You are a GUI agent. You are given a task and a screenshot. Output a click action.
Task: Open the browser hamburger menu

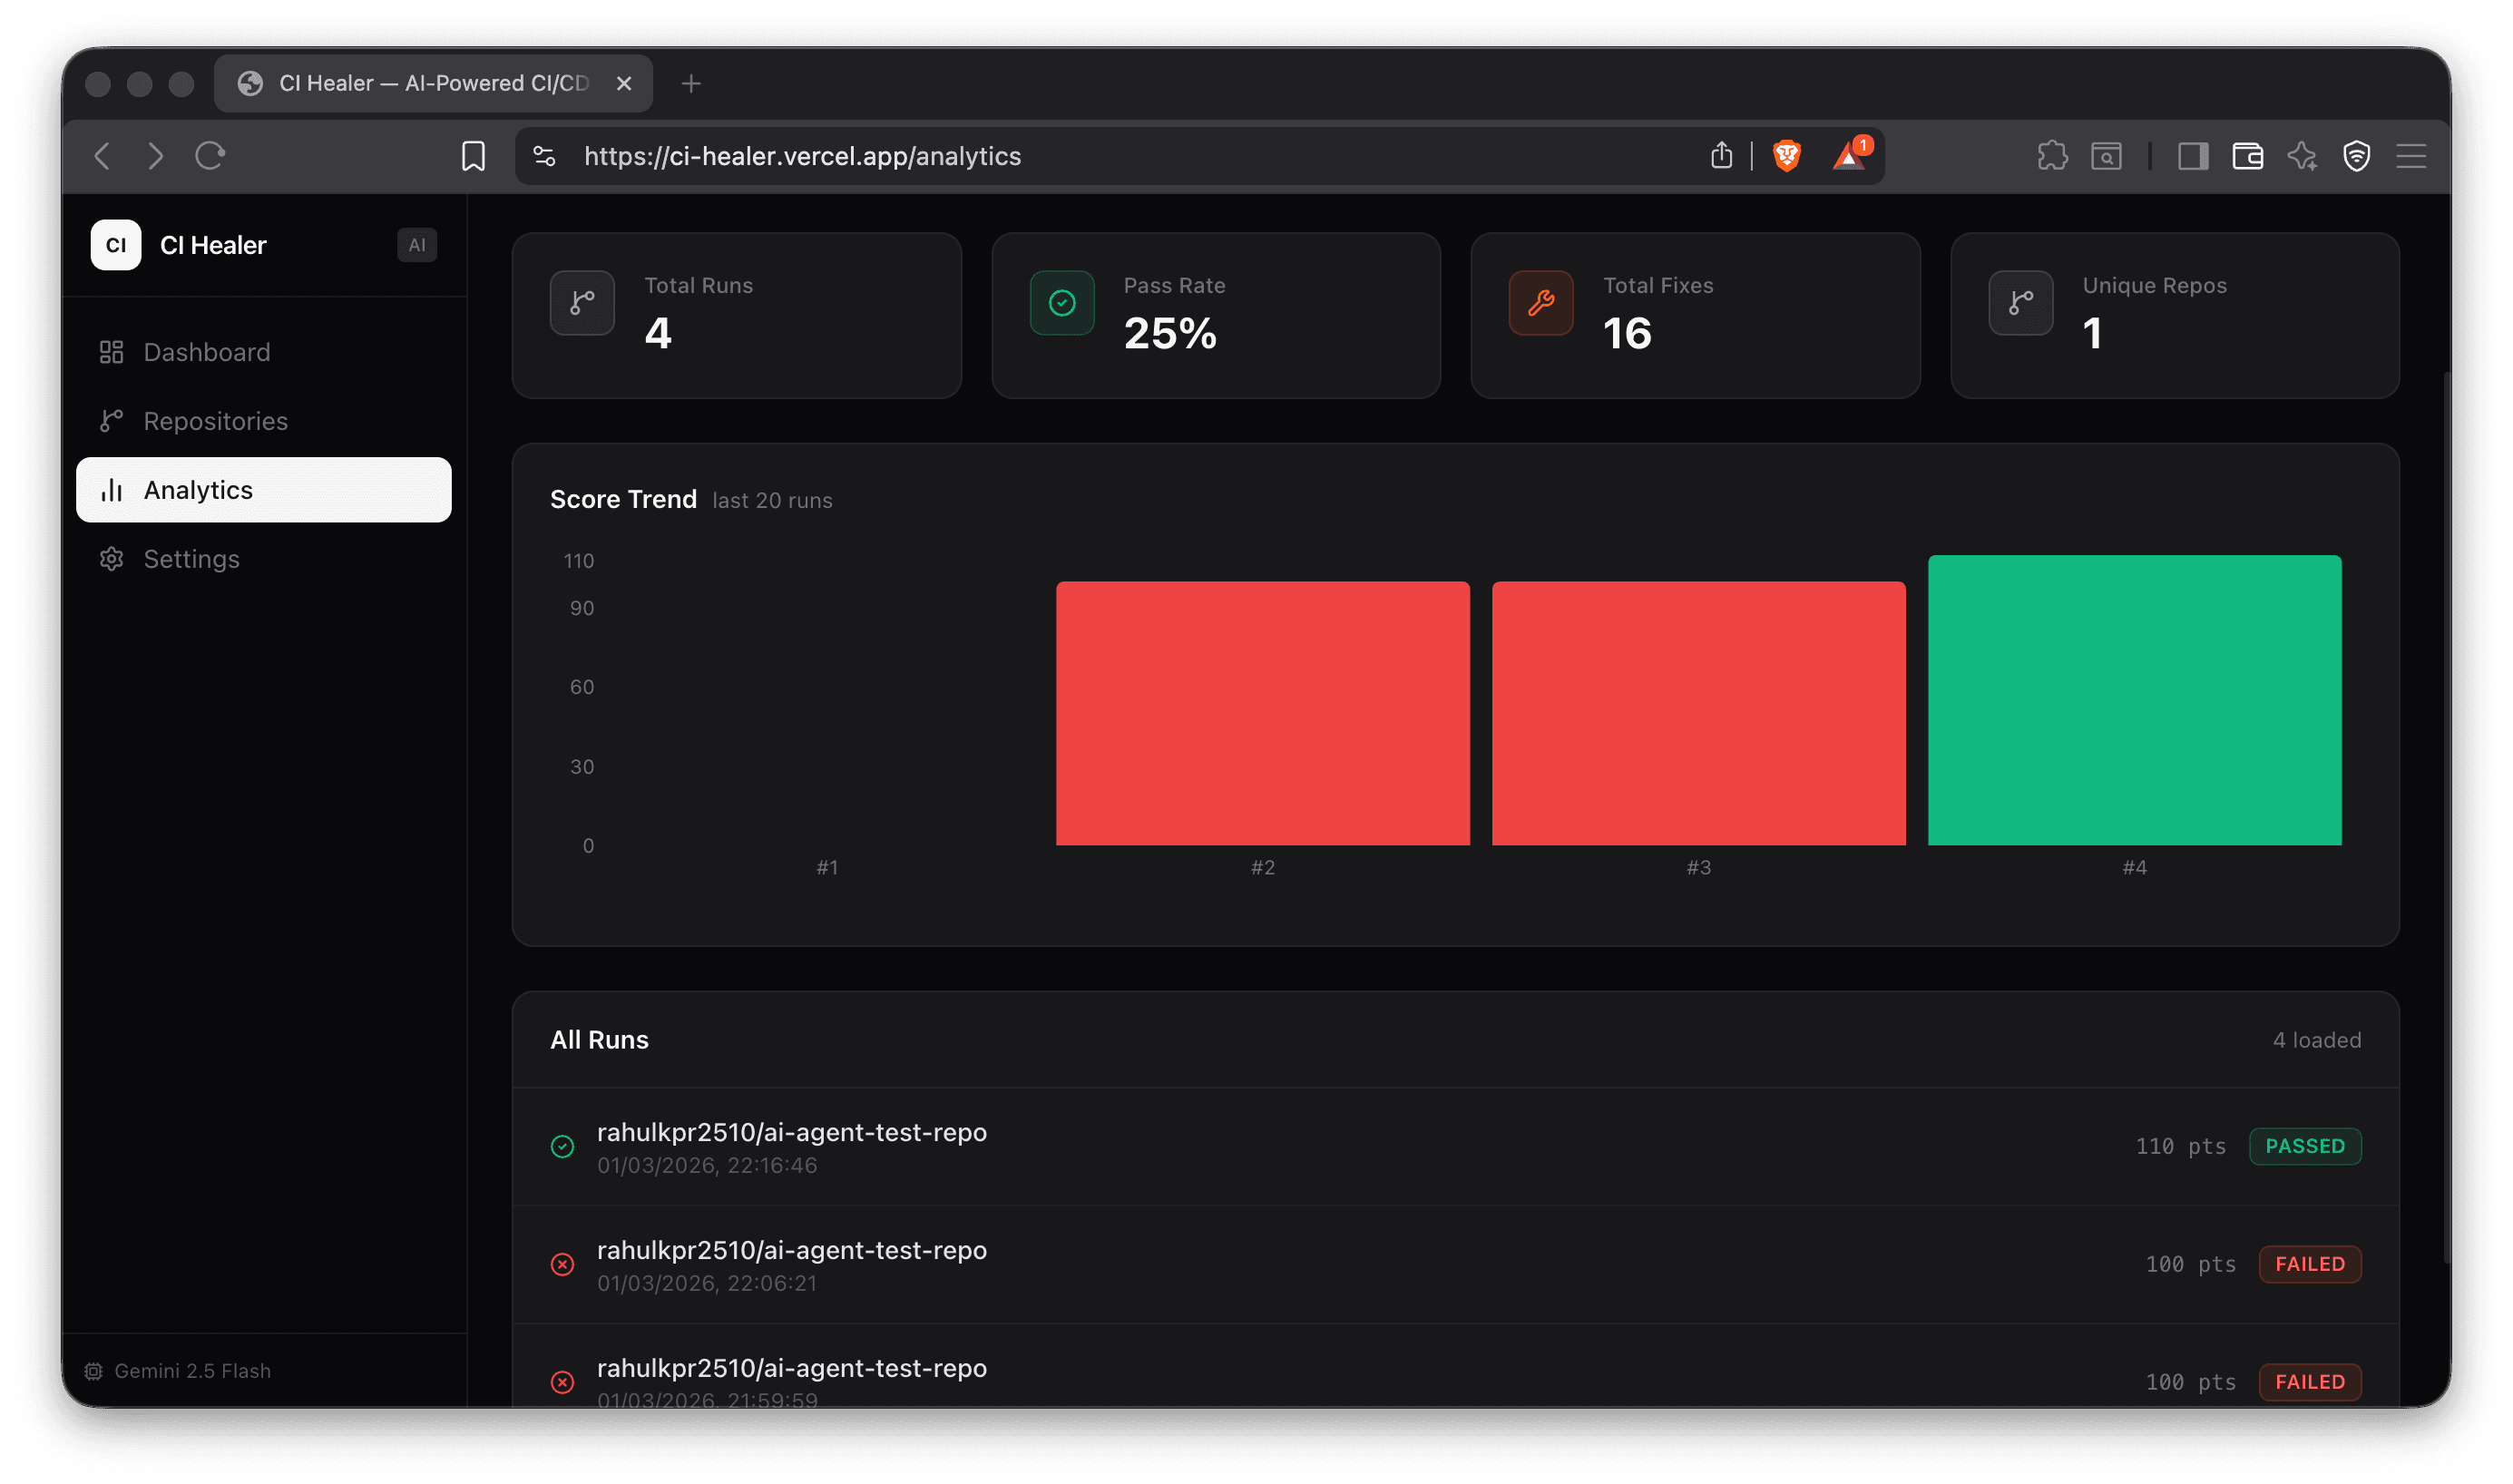(x=2411, y=156)
